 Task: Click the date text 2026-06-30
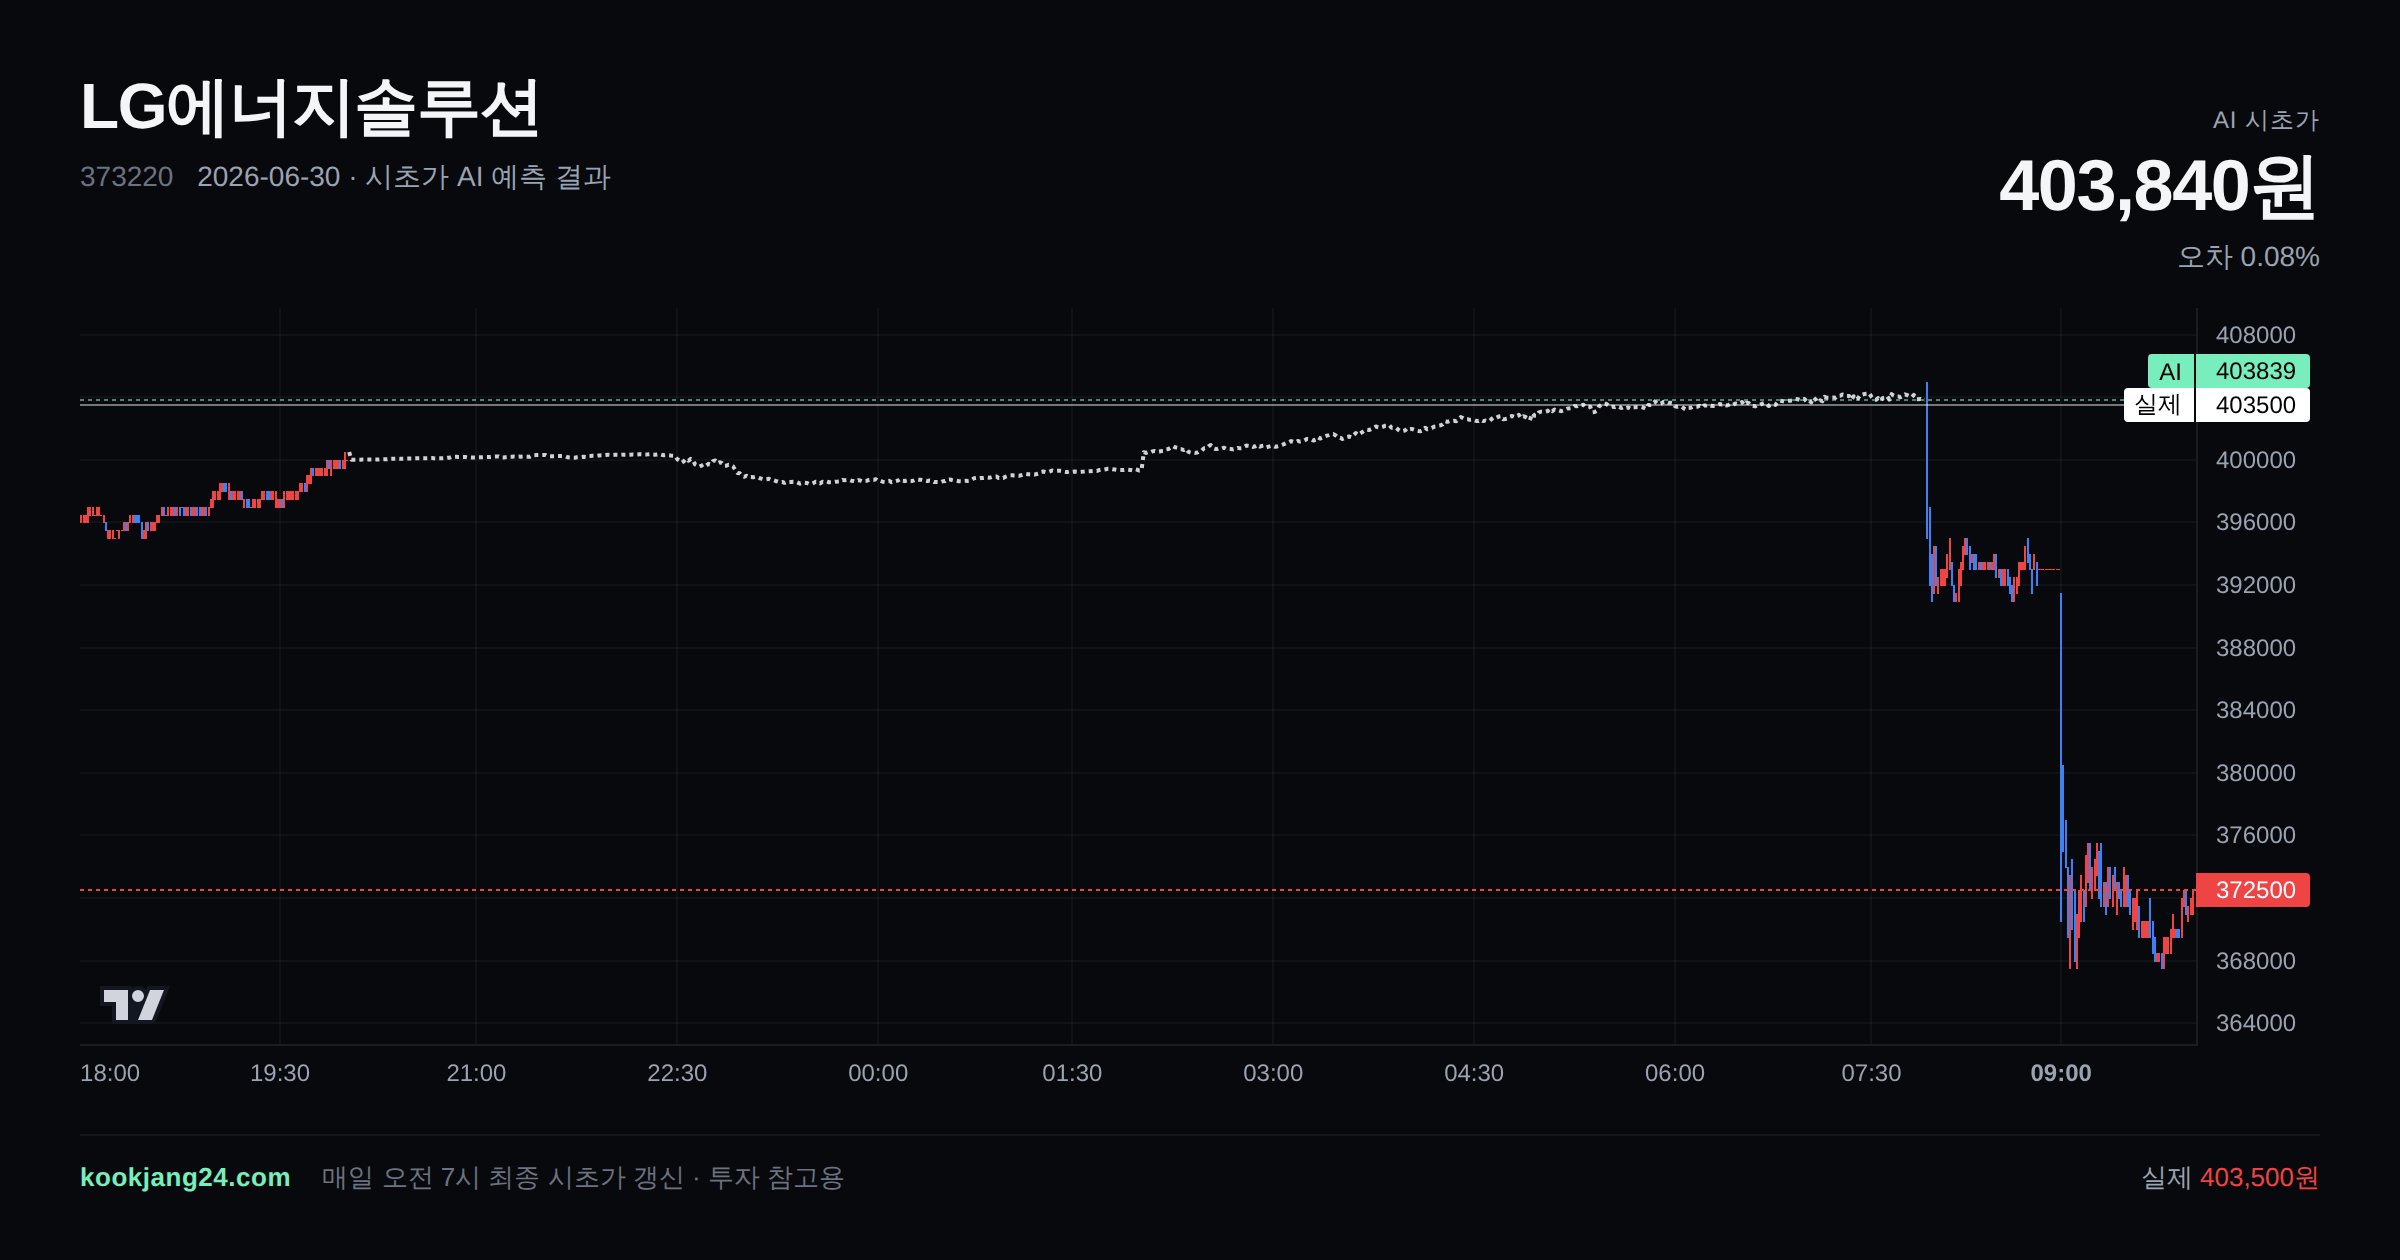(268, 177)
